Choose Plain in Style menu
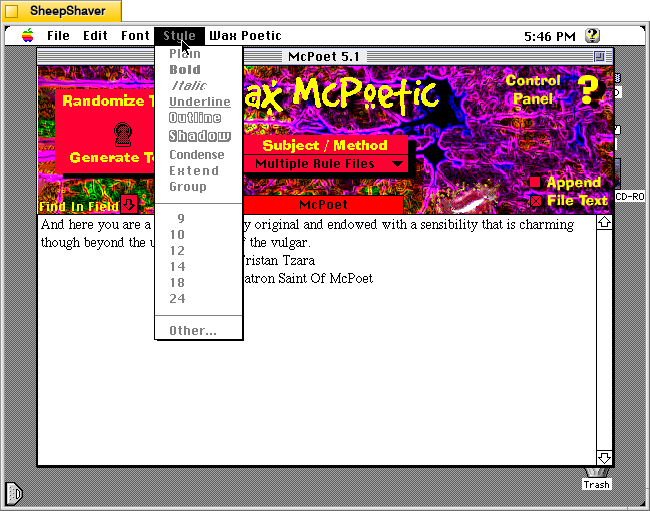 (x=199, y=54)
